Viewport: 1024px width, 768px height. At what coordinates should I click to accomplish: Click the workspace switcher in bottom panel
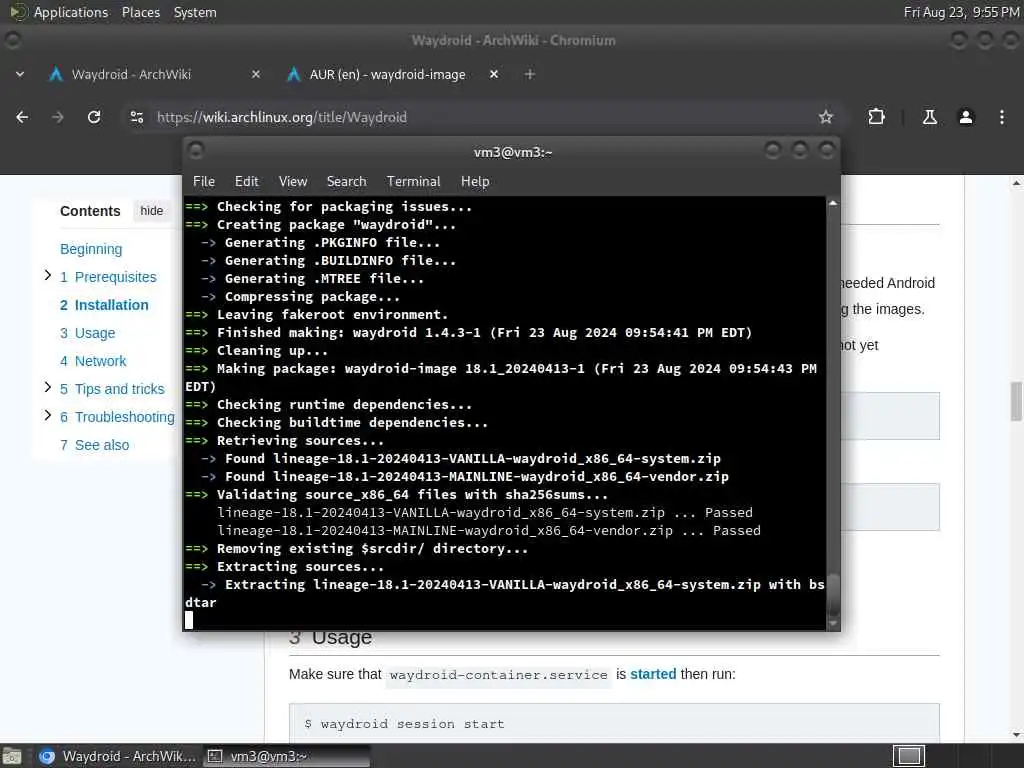pos(908,756)
